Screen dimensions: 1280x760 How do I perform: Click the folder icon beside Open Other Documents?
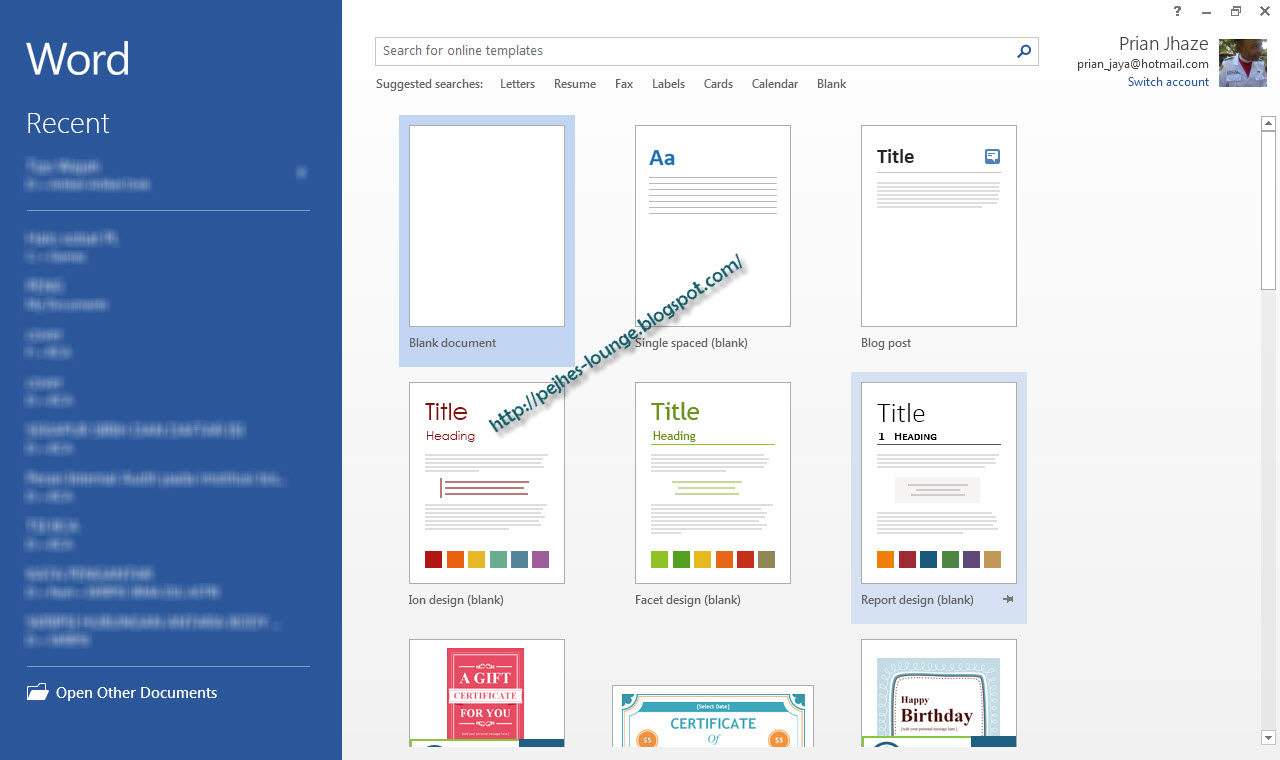(x=38, y=692)
